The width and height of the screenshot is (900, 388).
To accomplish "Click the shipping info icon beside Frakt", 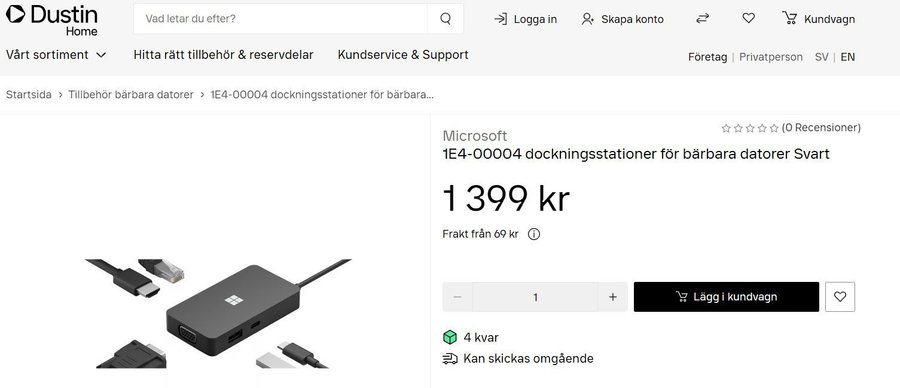I will [x=534, y=234].
